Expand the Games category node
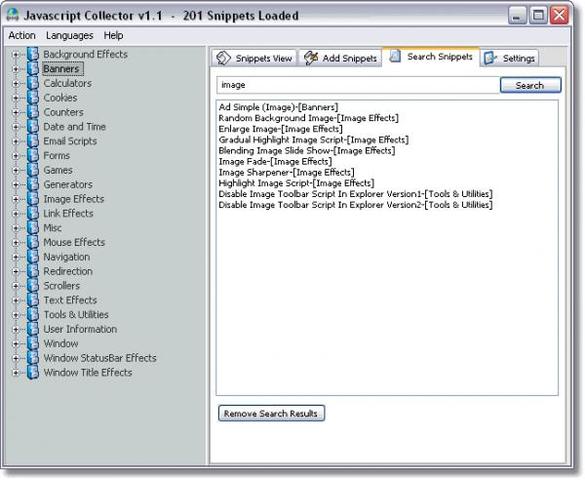 coord(15,170)
